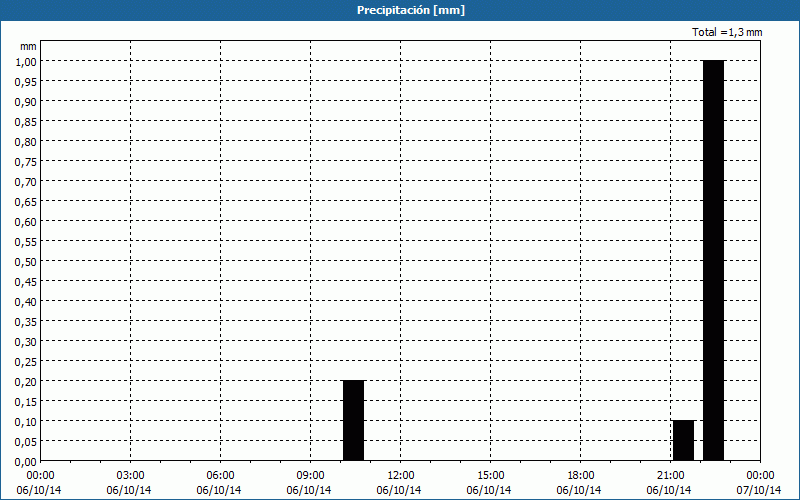Viewport: 800px width, 500px height.
Task: Click the 0,55 y-axis label
Action: (x=26, y=241)
